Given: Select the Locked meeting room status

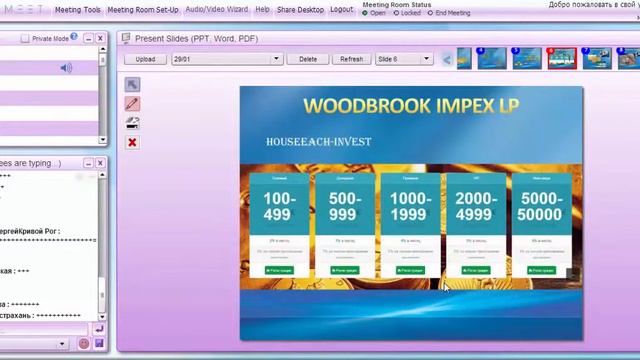Looking at the screenshot, I should 396,13.
